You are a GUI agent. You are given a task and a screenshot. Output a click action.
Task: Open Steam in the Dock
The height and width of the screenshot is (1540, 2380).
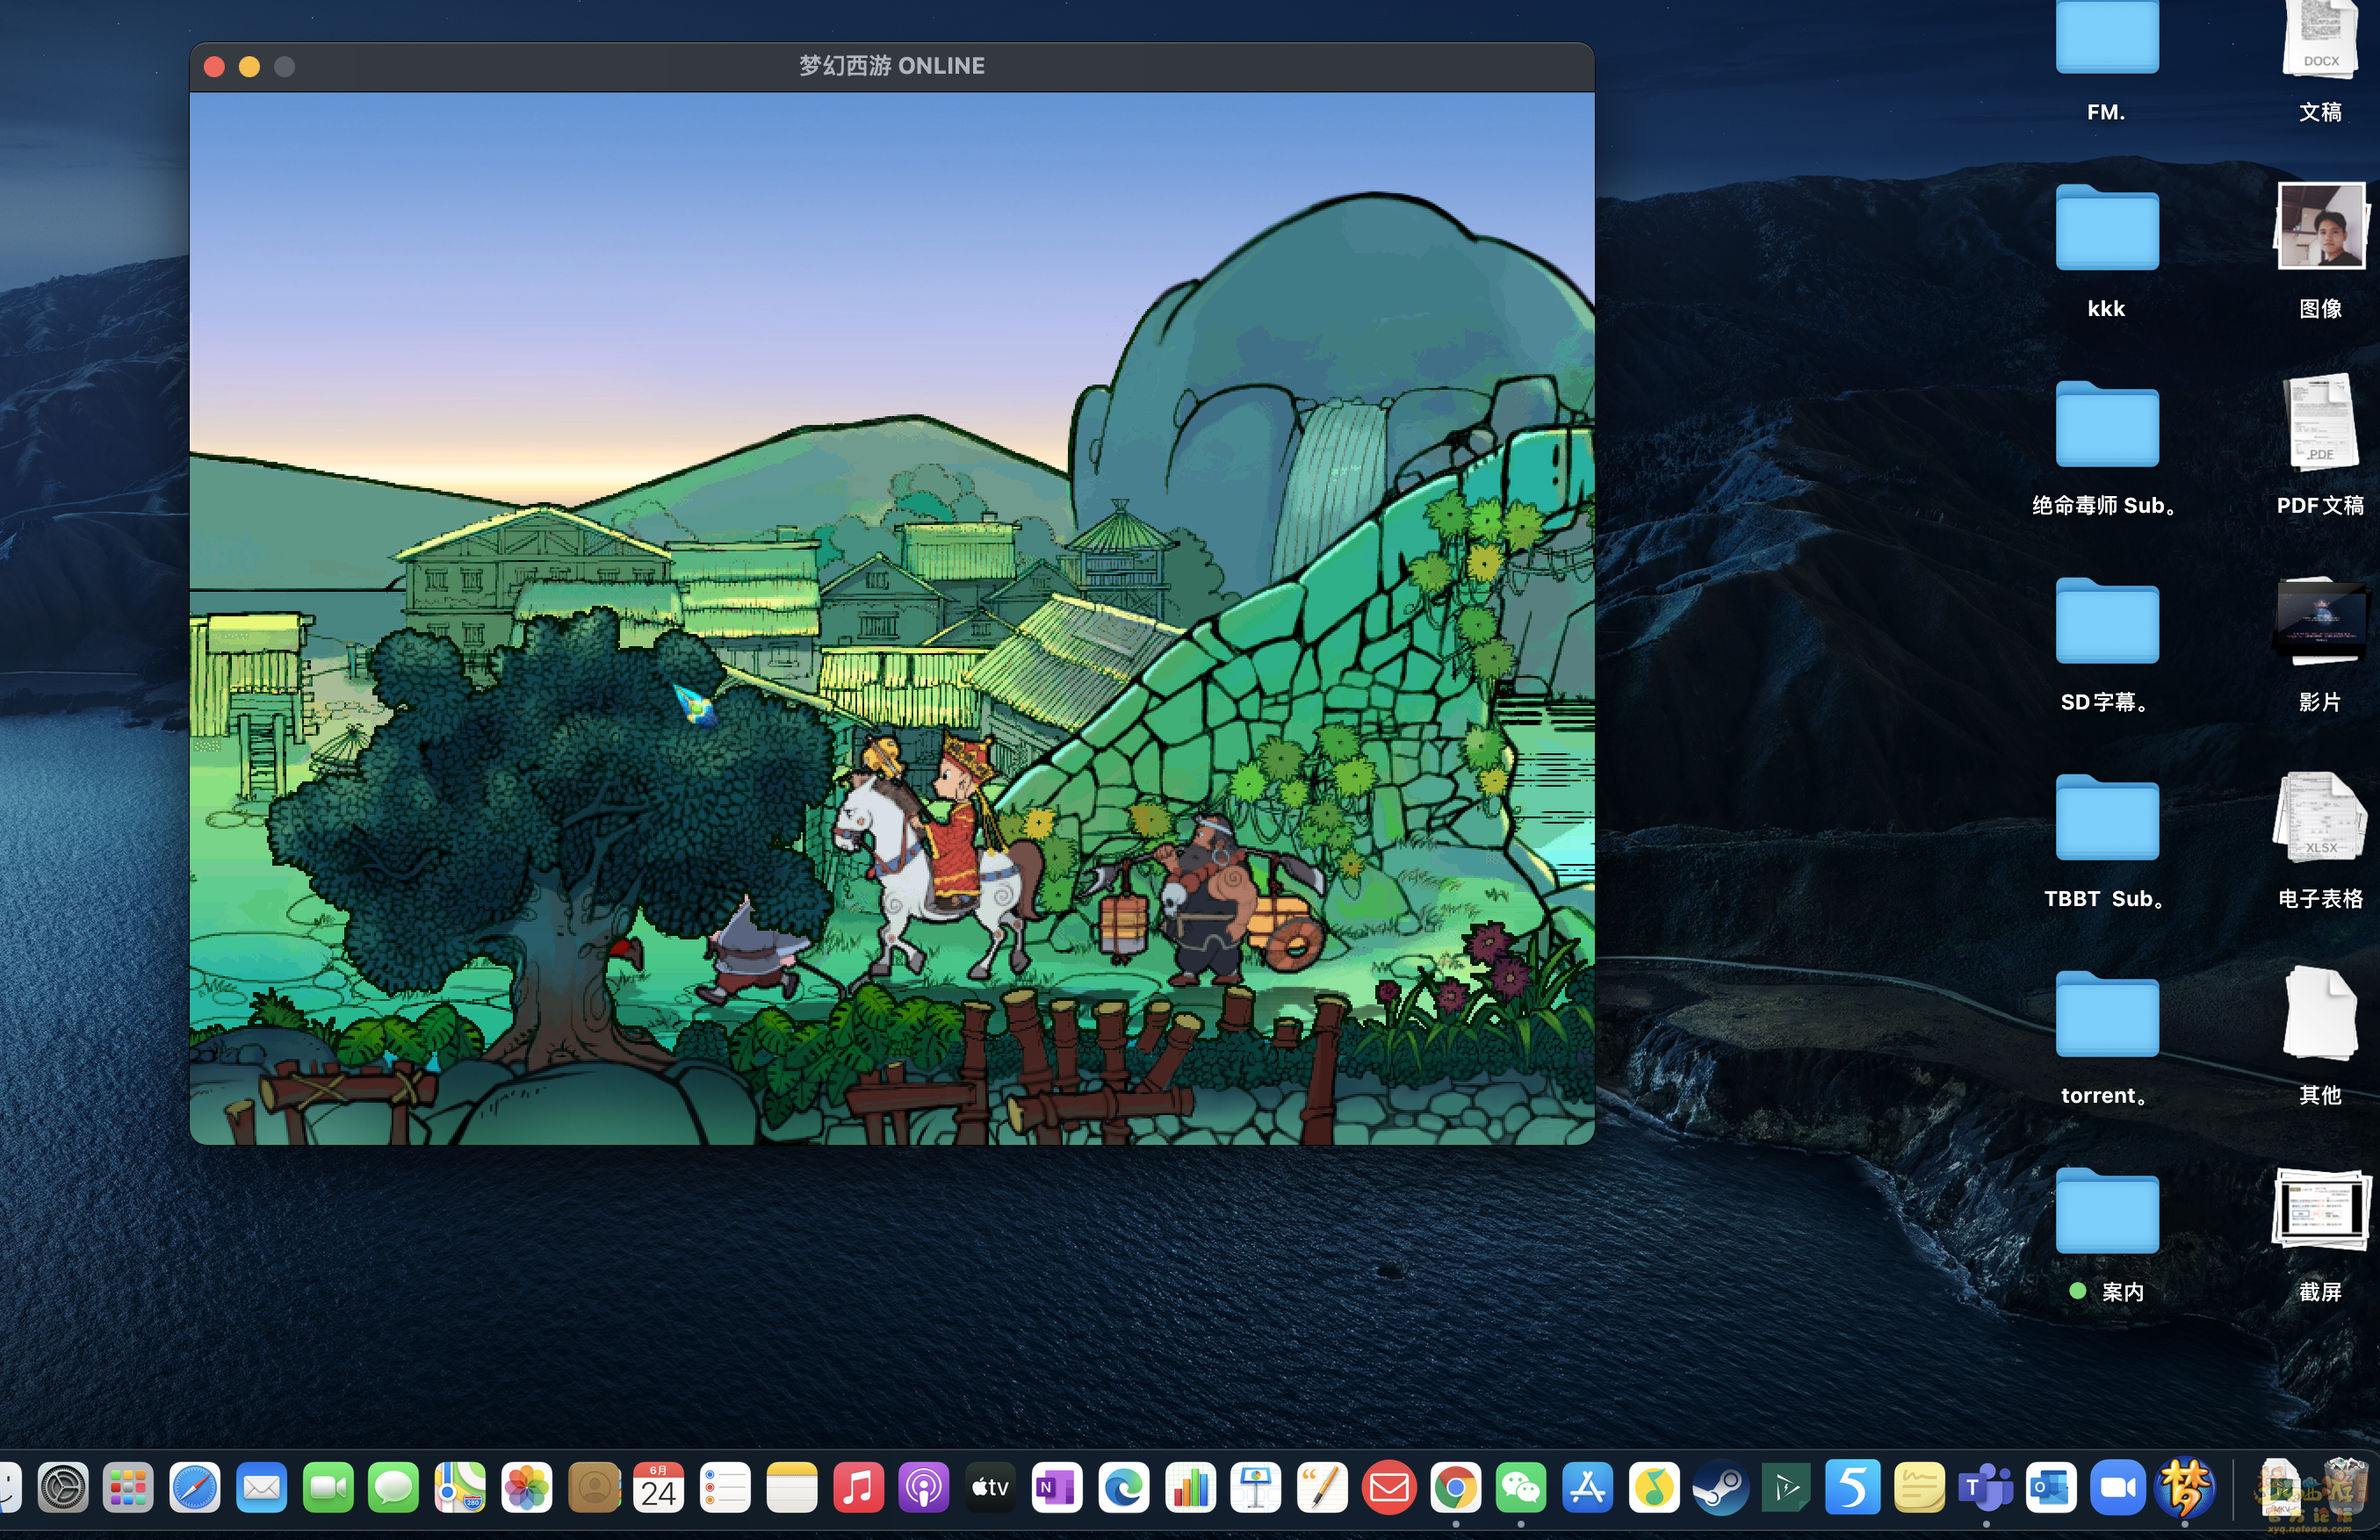point(1720,1488)
